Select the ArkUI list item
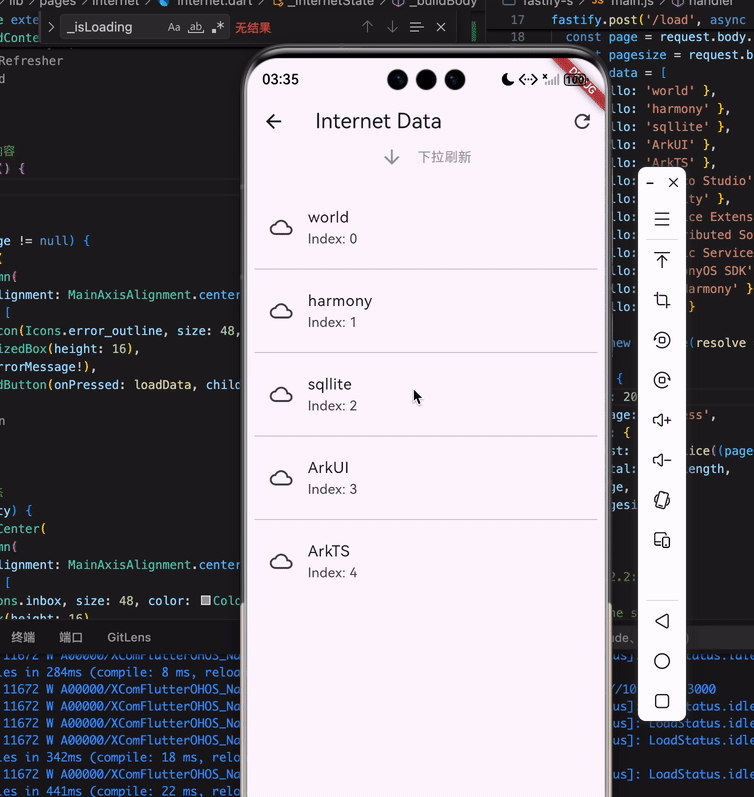The image size is (754, 797). pos(426,478)
